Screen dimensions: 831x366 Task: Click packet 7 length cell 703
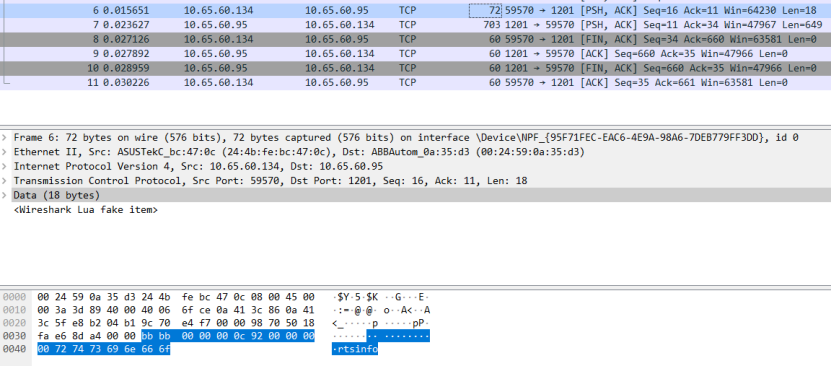click(492, 25)
